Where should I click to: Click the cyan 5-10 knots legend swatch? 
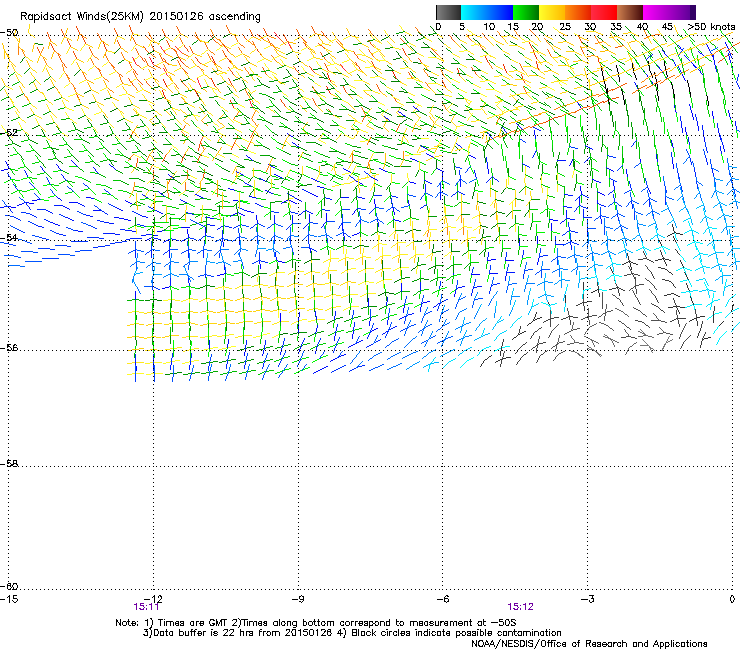[474, 12]
